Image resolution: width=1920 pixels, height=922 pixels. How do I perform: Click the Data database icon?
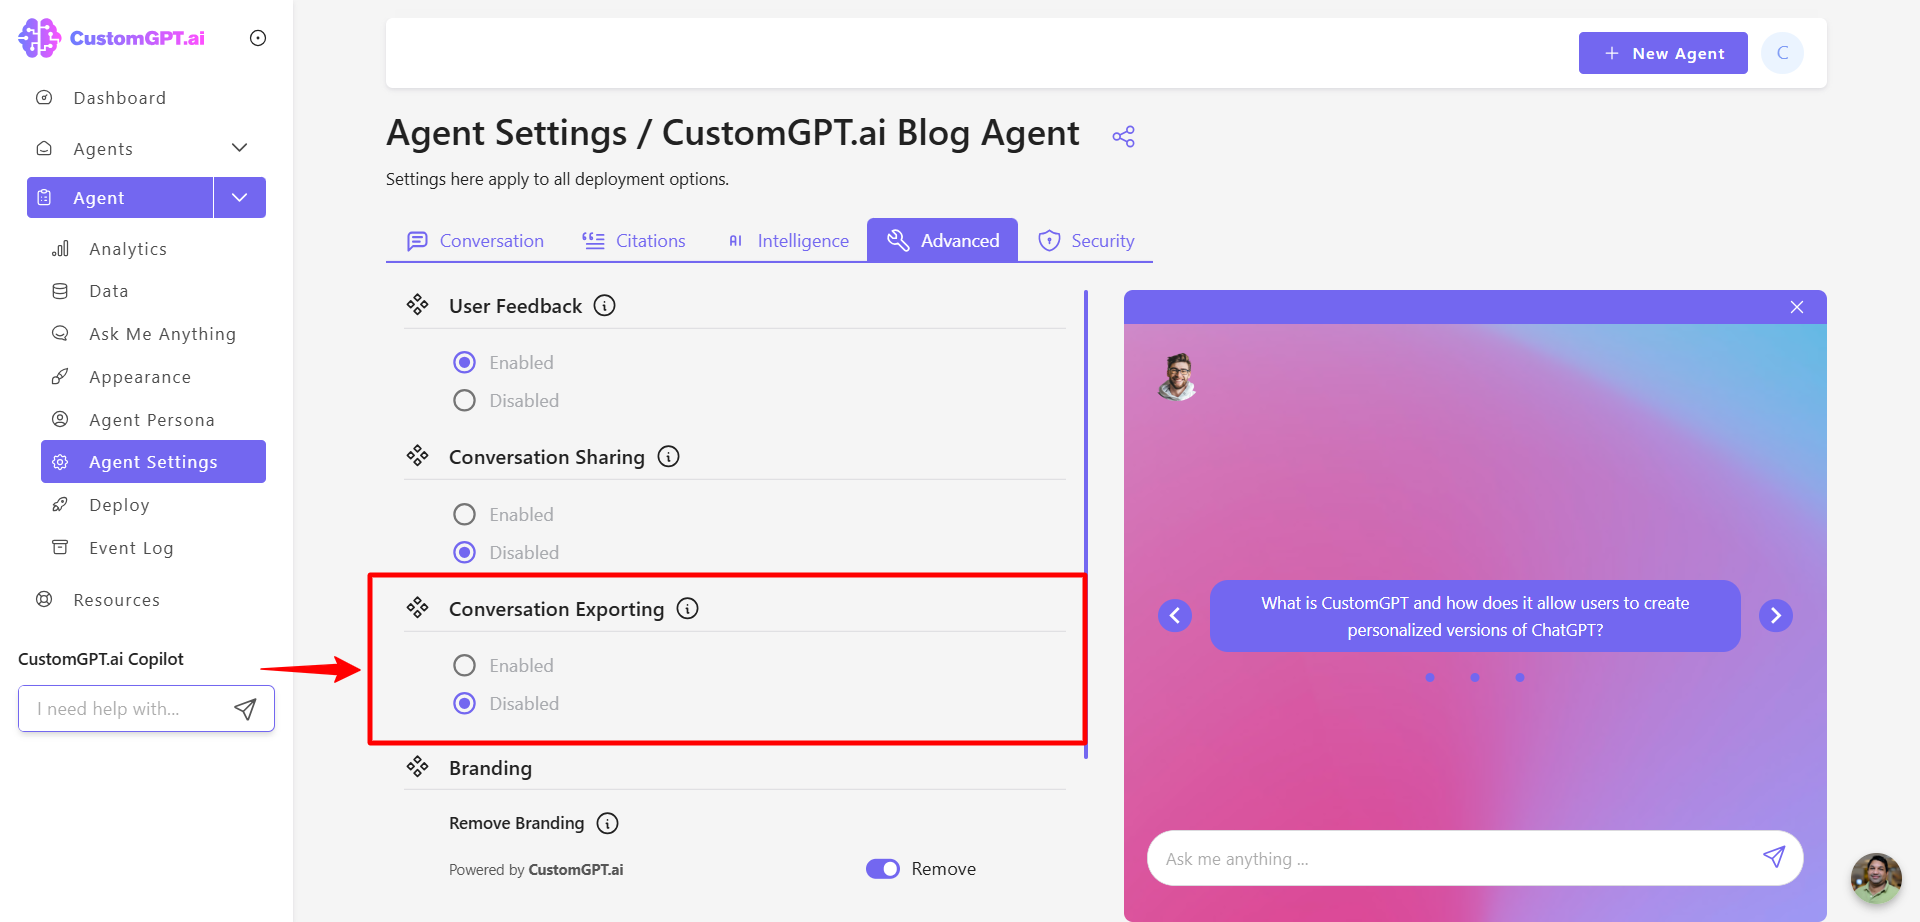click(x=60, y=291)
